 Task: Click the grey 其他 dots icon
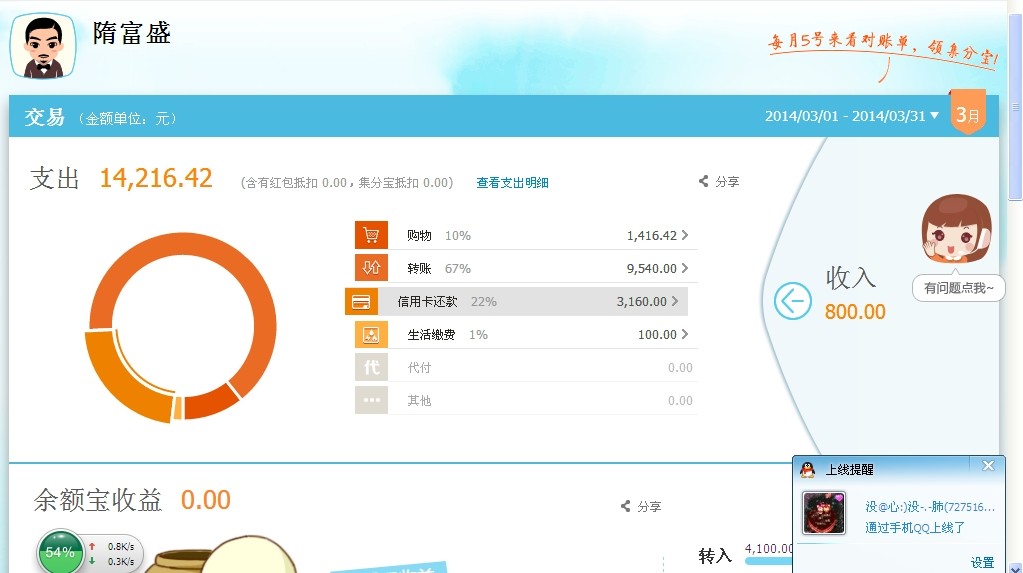[371, 400]
